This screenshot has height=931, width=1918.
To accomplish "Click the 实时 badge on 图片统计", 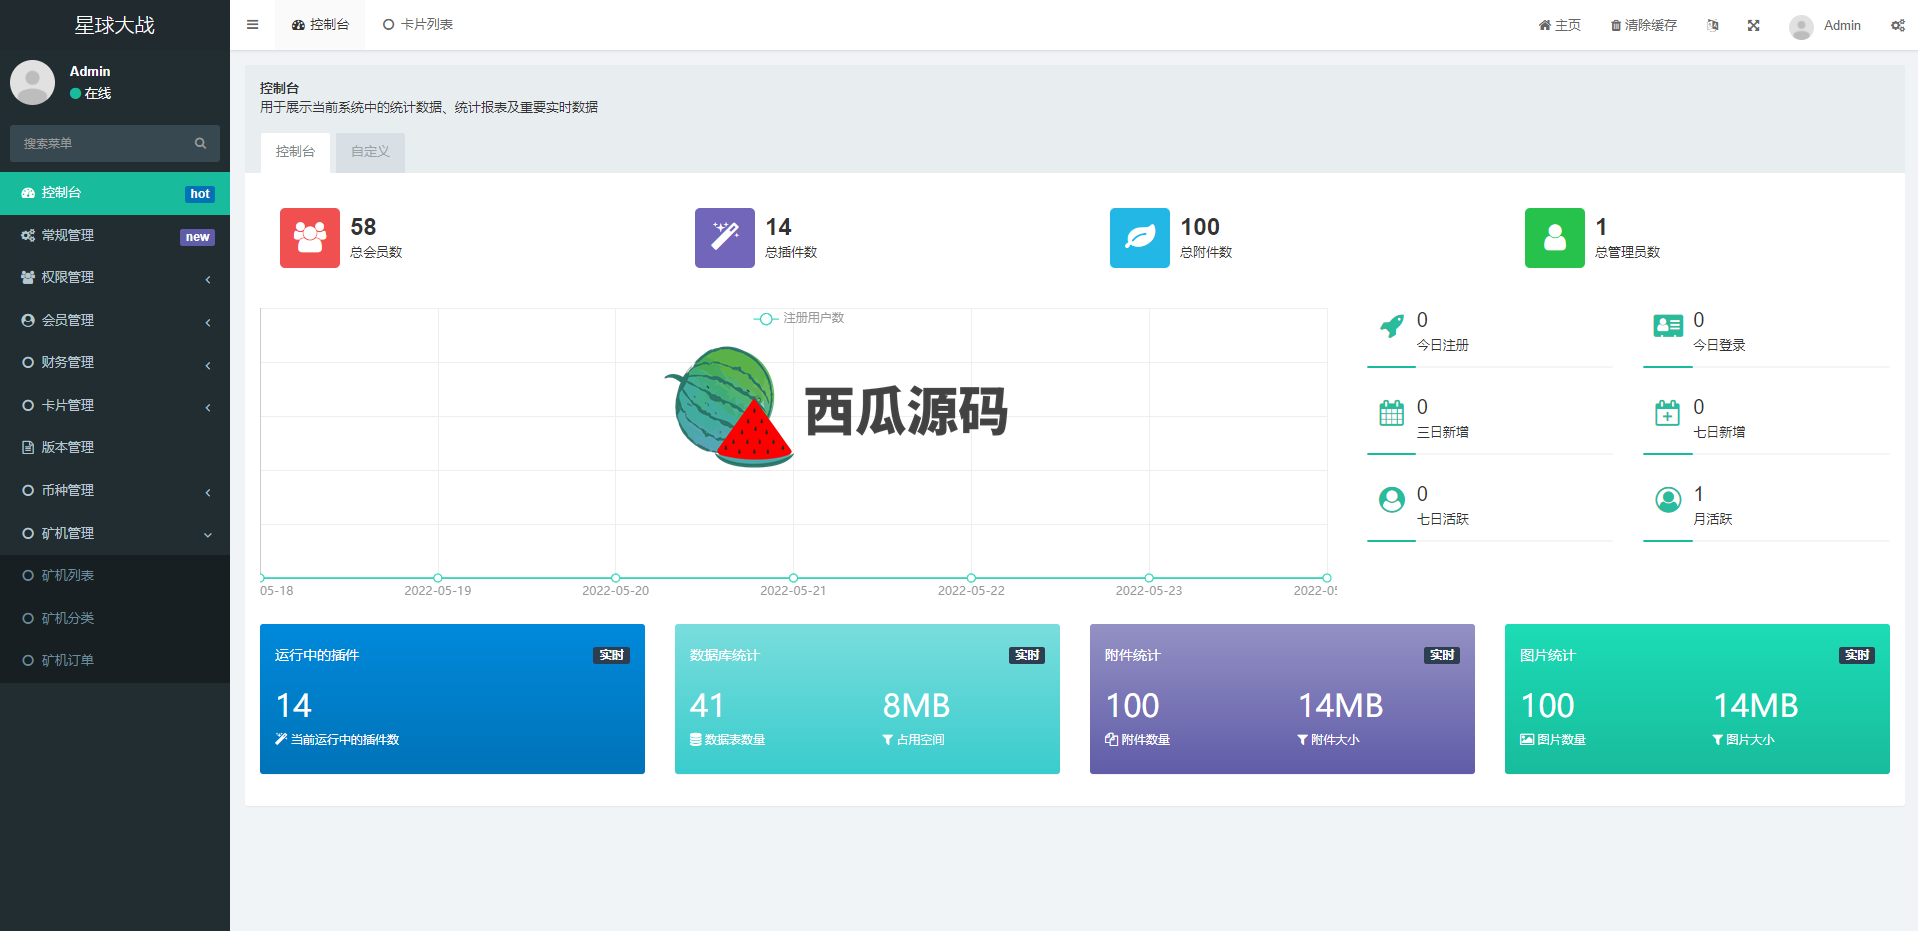I will [x=1857, y=656].
